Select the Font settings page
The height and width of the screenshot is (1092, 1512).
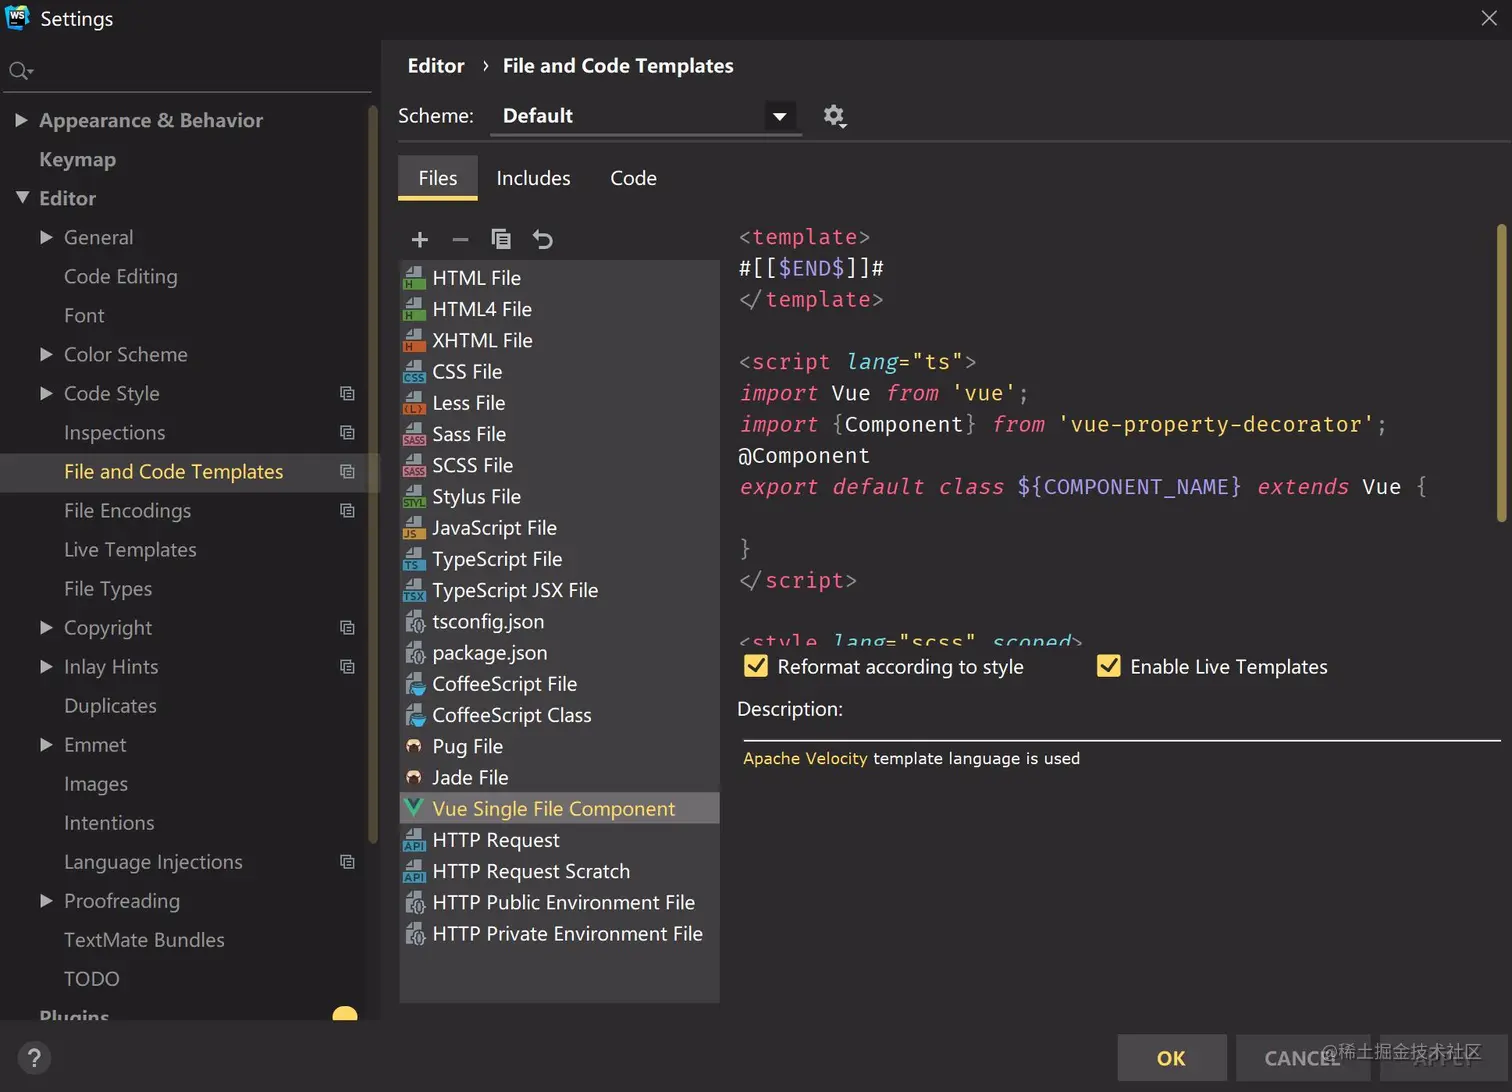click(x=84, y=315)
